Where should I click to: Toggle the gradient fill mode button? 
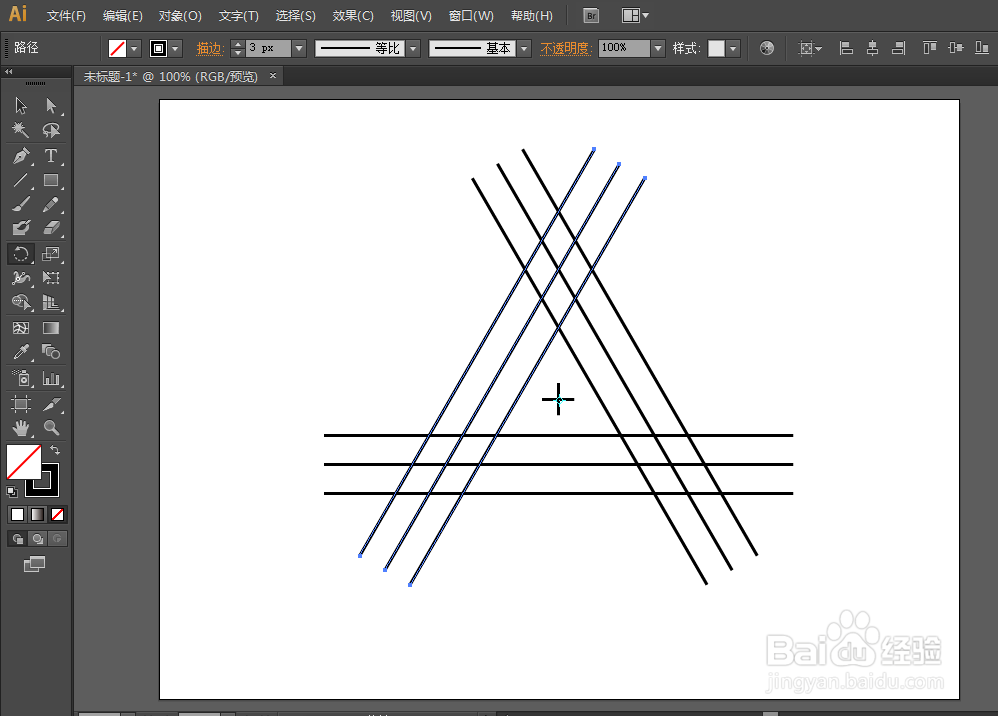(36, 514)
